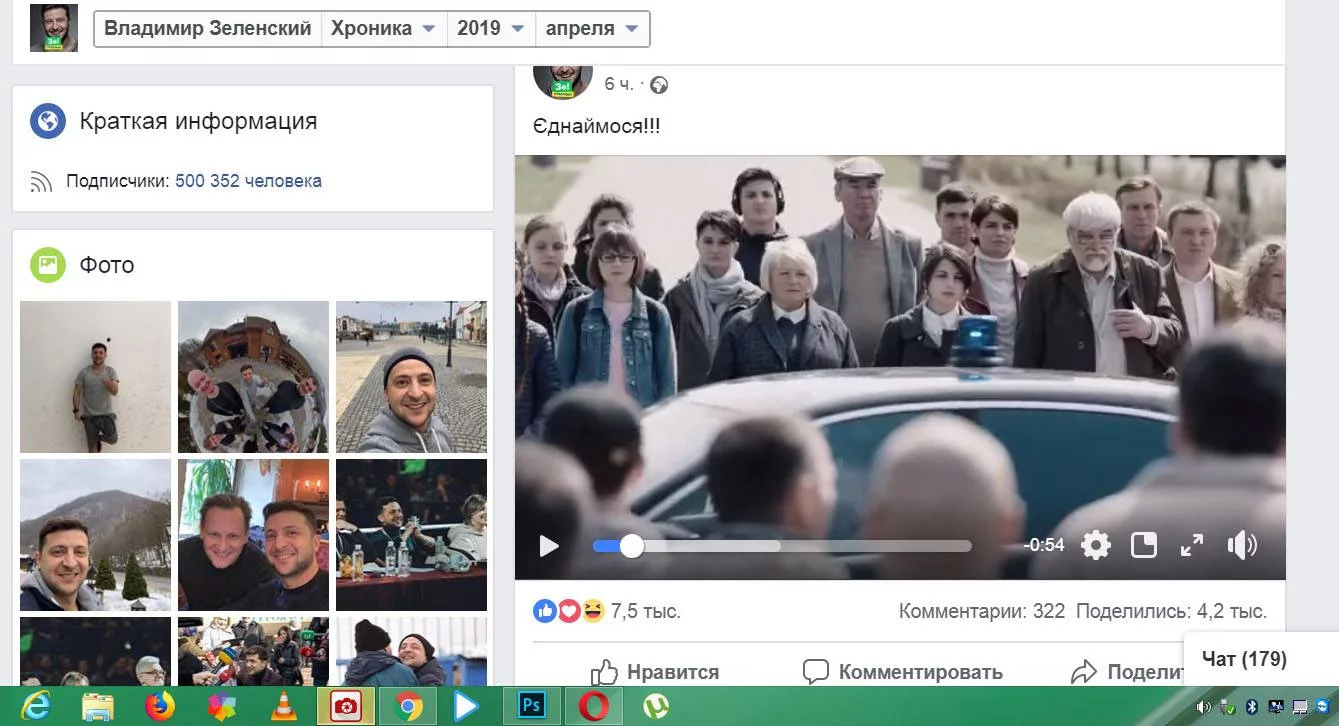
Task: Open Поделились: 4,2 тыс.
Action: pyautogui.click(x=1171, y=611)
